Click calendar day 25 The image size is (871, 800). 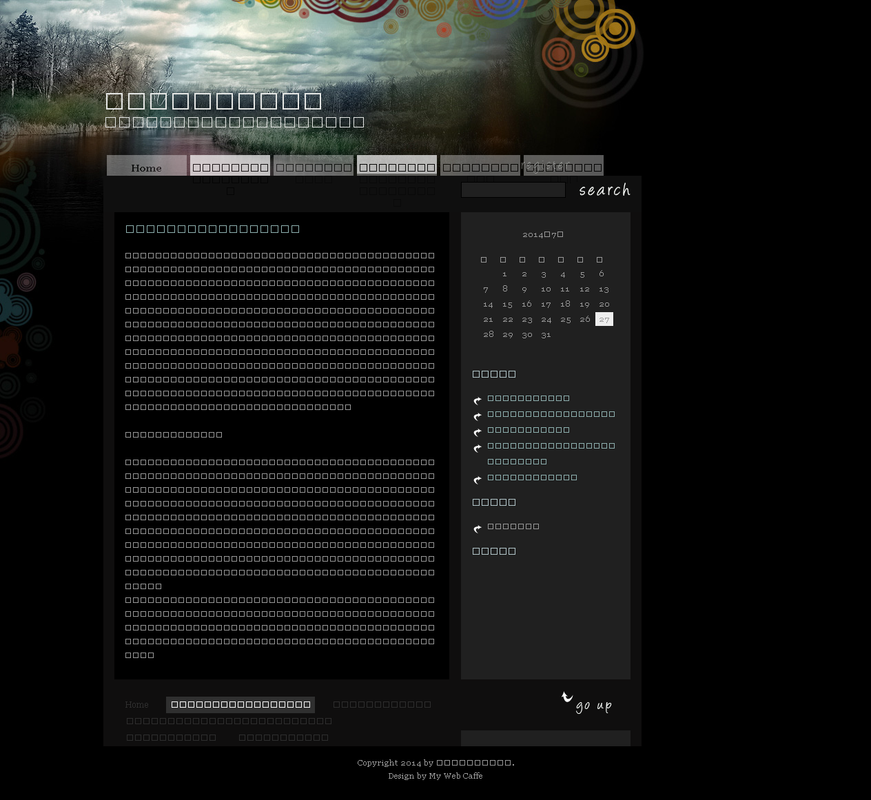click(x=565, y=319)
